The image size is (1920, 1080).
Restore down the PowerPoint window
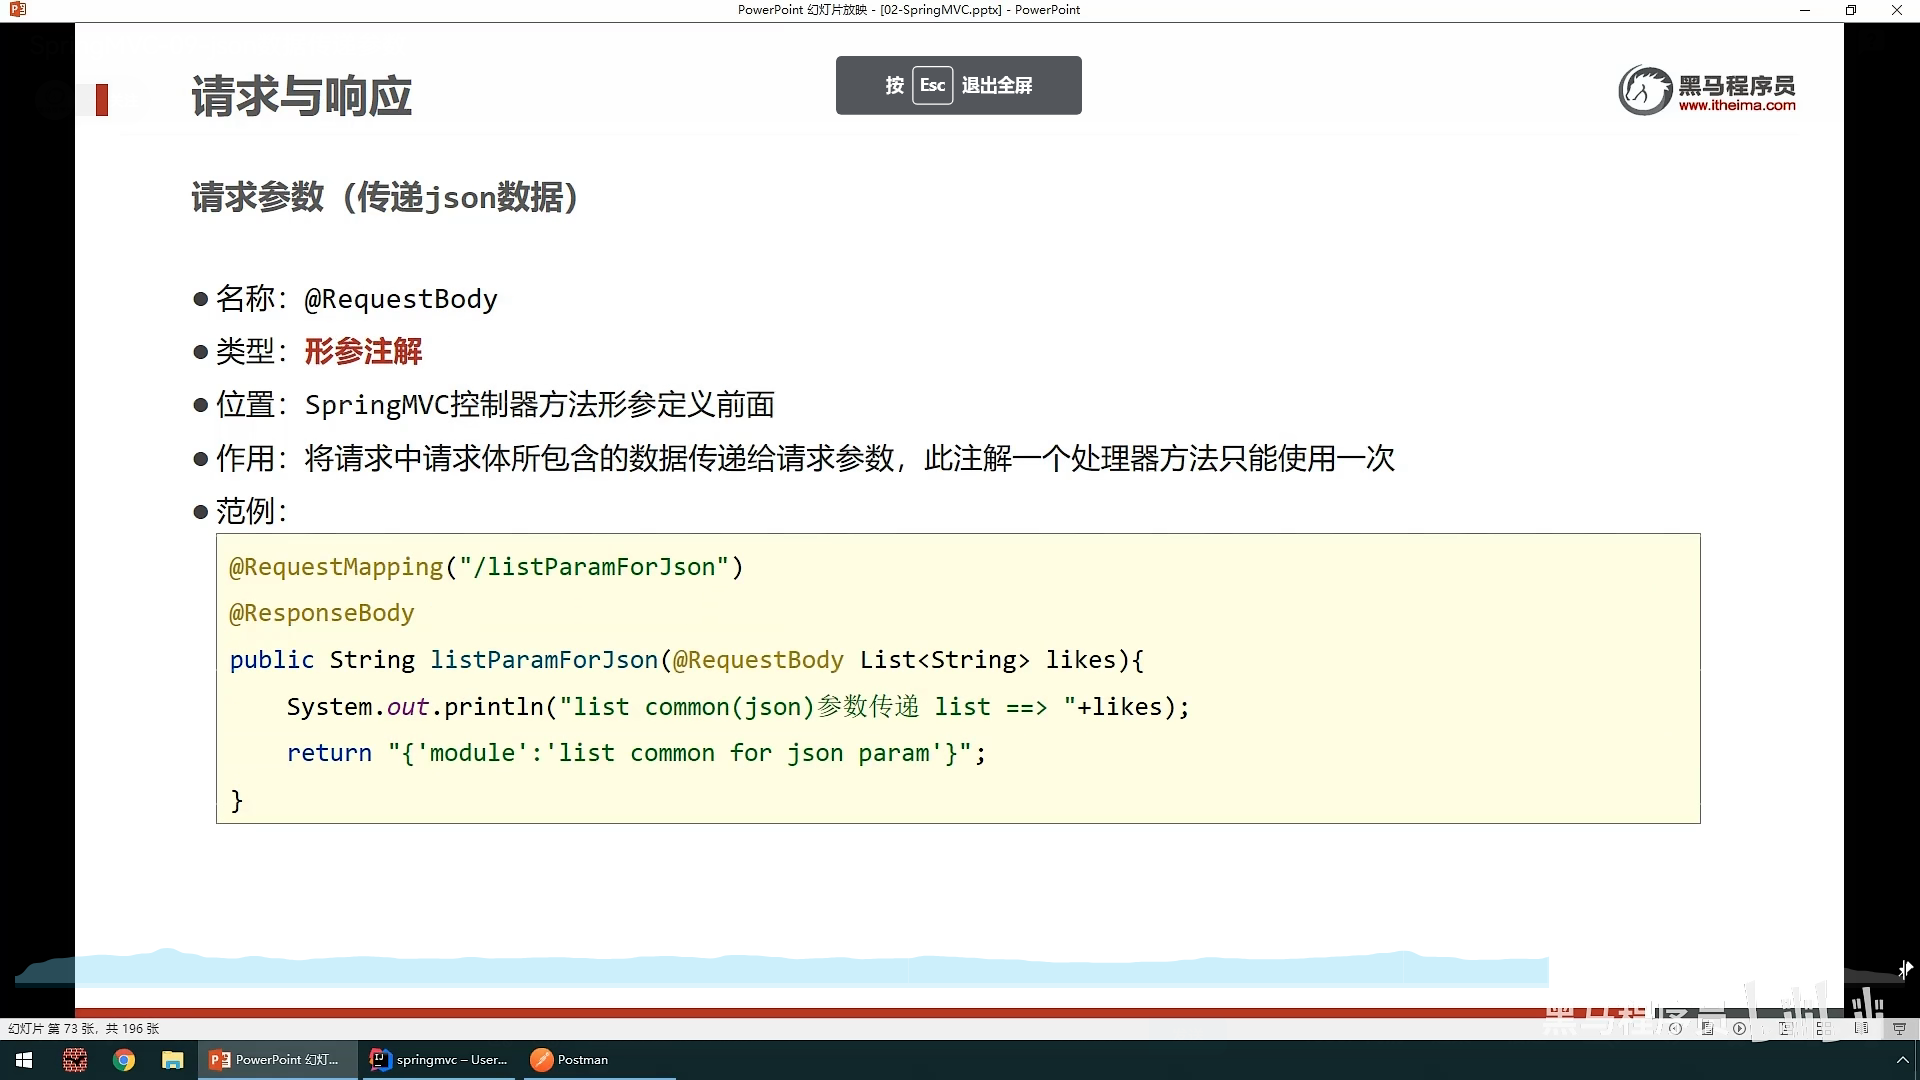pos(1851,10)
